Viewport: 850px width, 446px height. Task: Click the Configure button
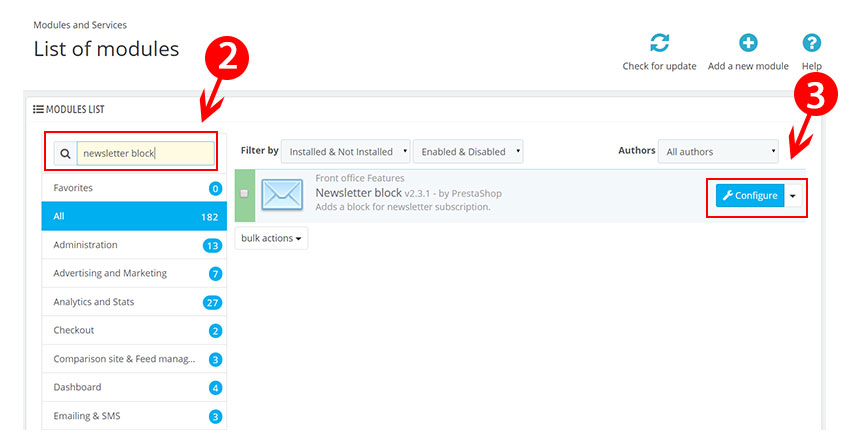point(750,196)
